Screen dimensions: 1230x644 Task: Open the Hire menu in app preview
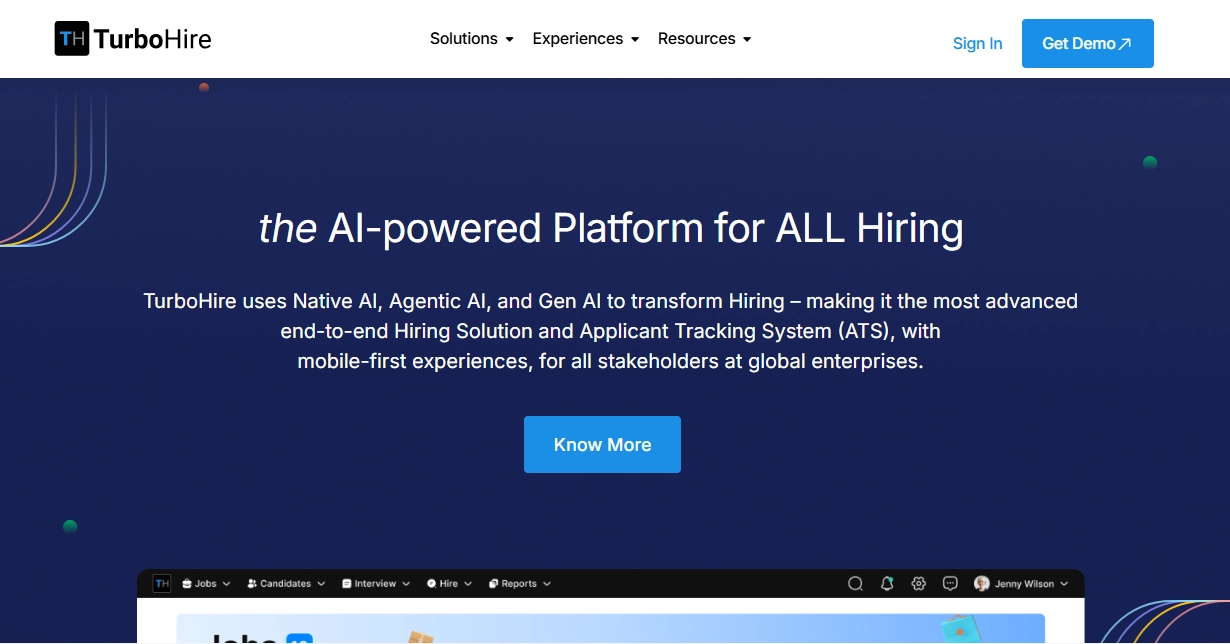coord(449,584)
